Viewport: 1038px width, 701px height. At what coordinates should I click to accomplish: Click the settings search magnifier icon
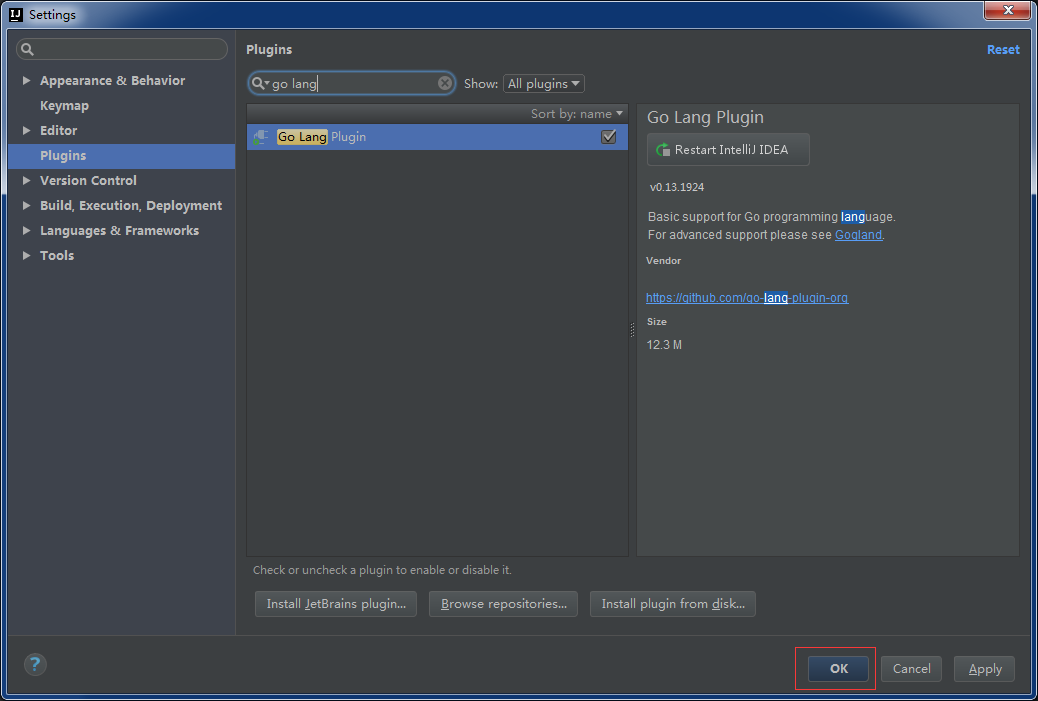(27, 49)
